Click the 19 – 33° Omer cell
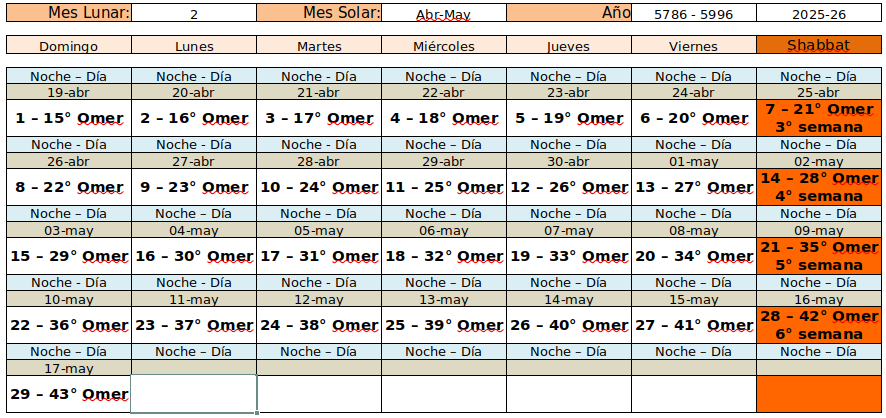The height and width of the screenshot is (418, 886). pyautogui.click(x=568, y=256)
